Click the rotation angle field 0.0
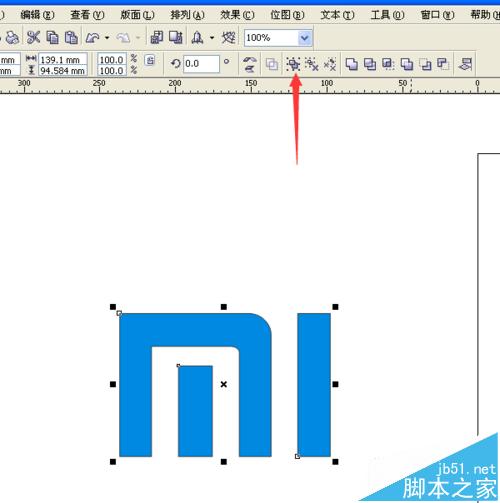 pos(201,64)
